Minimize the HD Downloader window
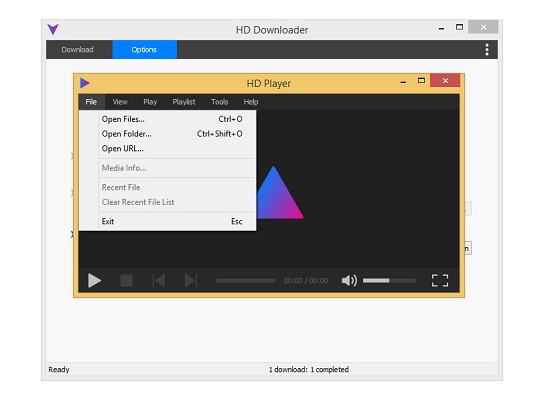 442,28
